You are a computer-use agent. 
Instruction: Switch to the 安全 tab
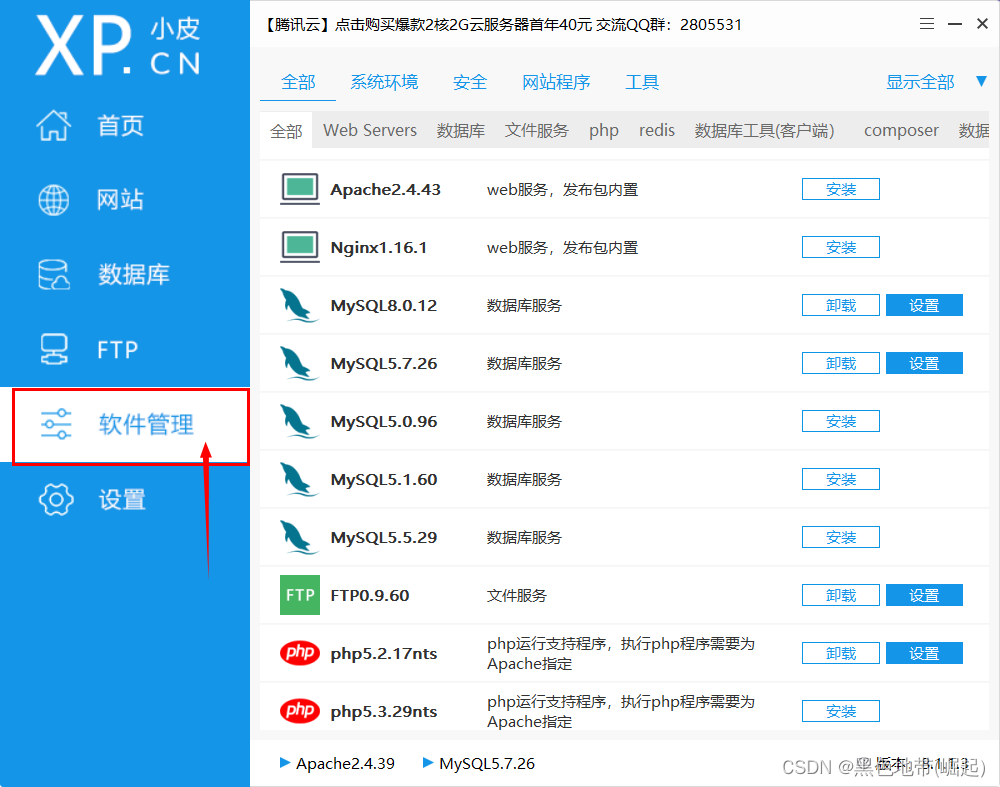tap(470, 82)
